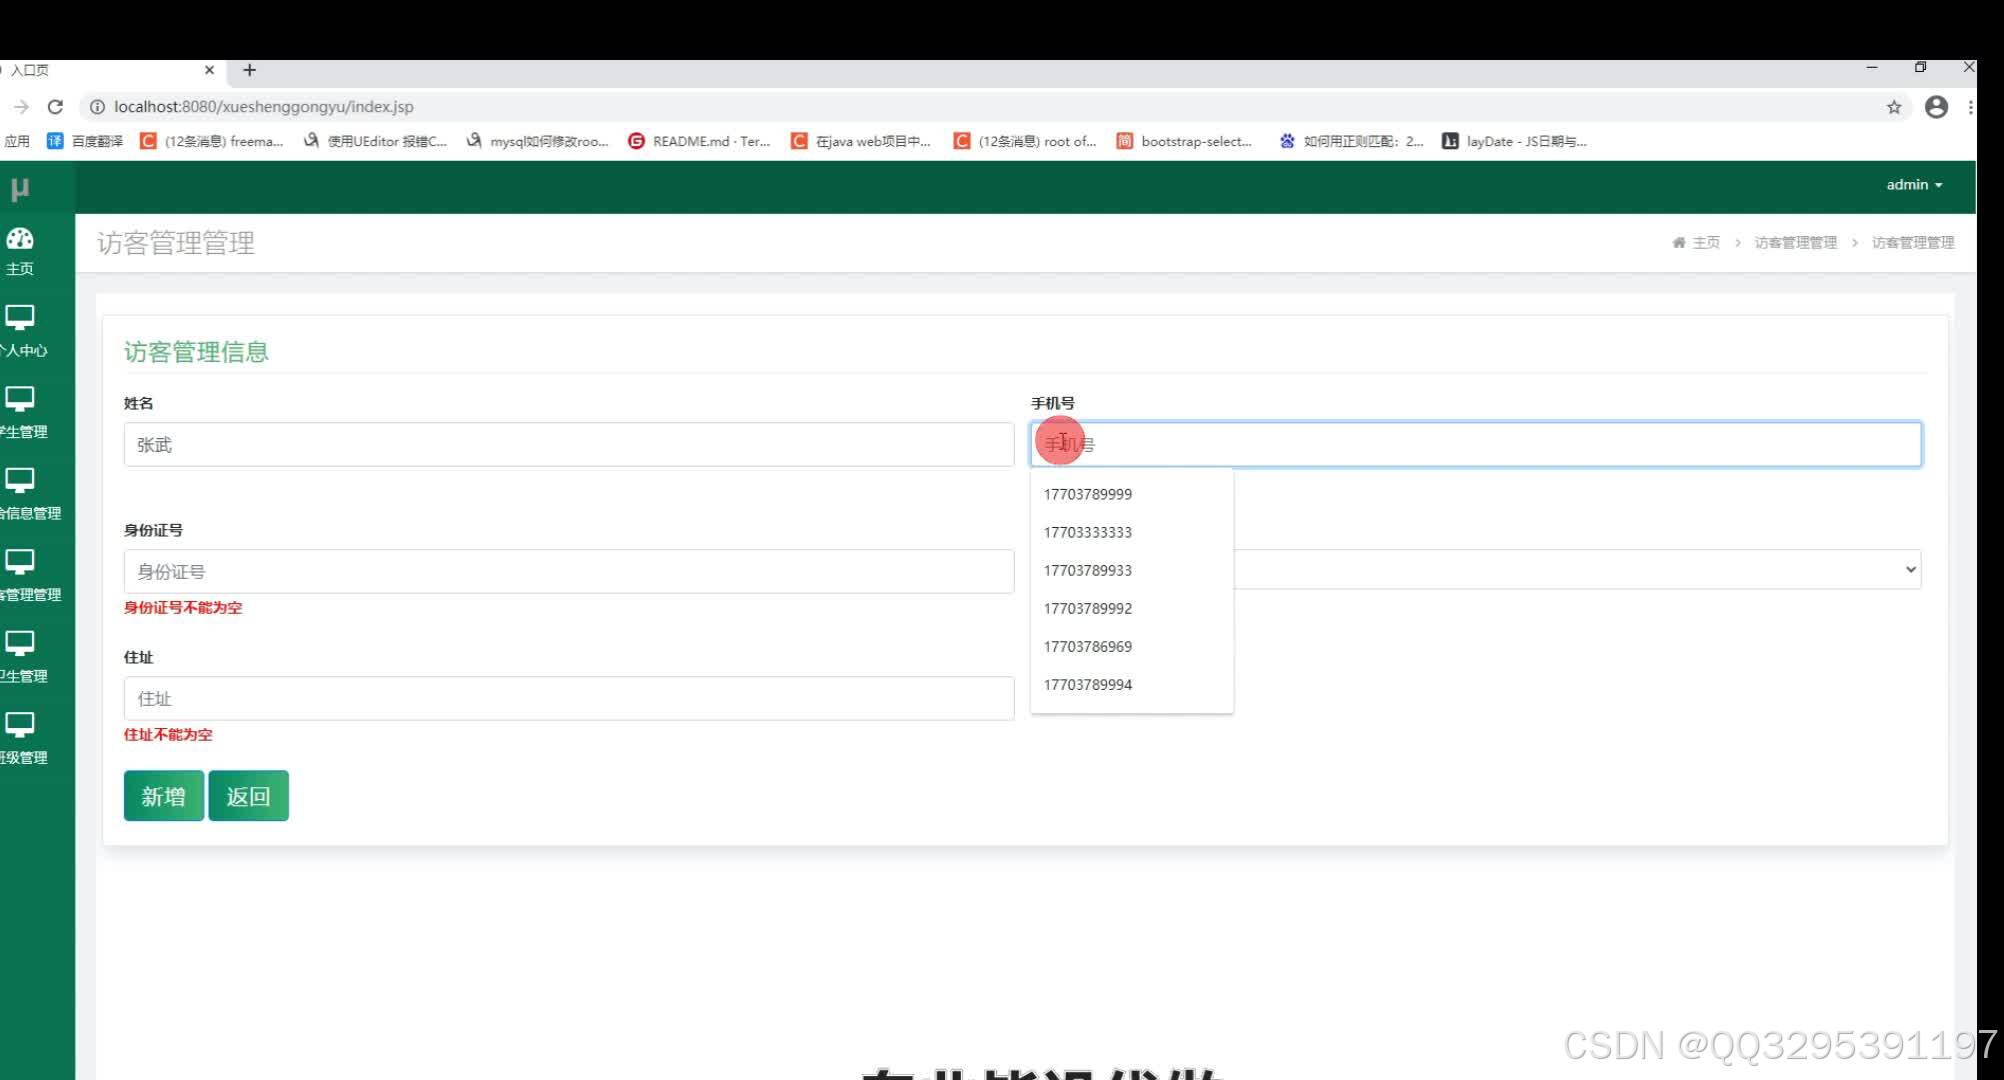Go forward with browser arrow
2004x1080 pixels.
point(21,107)
